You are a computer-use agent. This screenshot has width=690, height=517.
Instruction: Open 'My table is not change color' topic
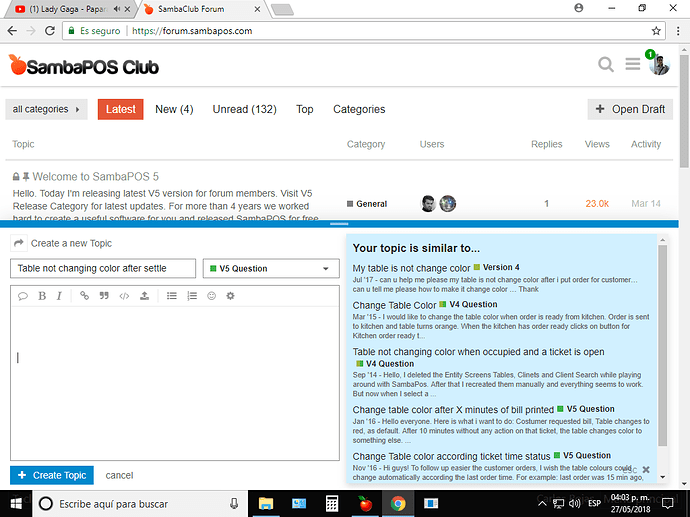411,268
